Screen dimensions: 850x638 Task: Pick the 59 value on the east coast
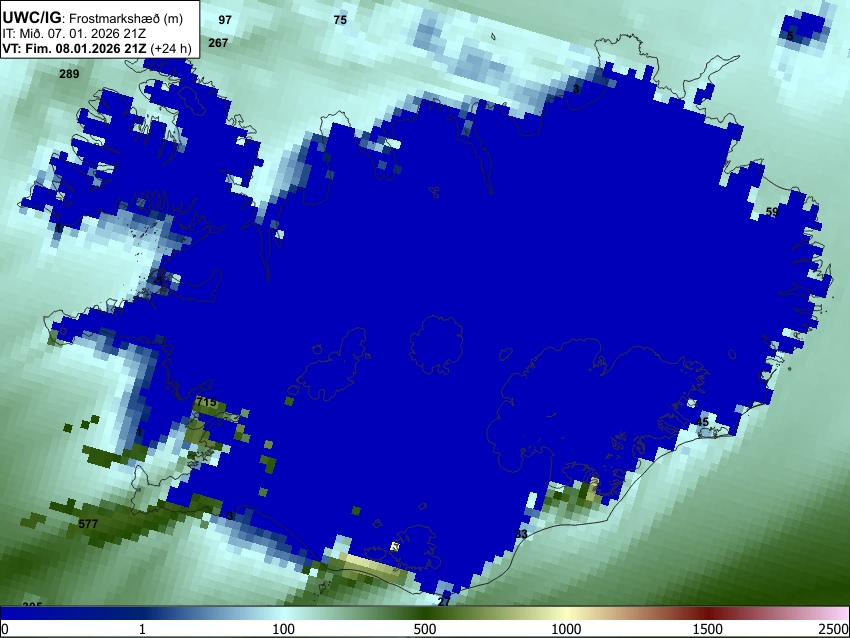(771, 212)
